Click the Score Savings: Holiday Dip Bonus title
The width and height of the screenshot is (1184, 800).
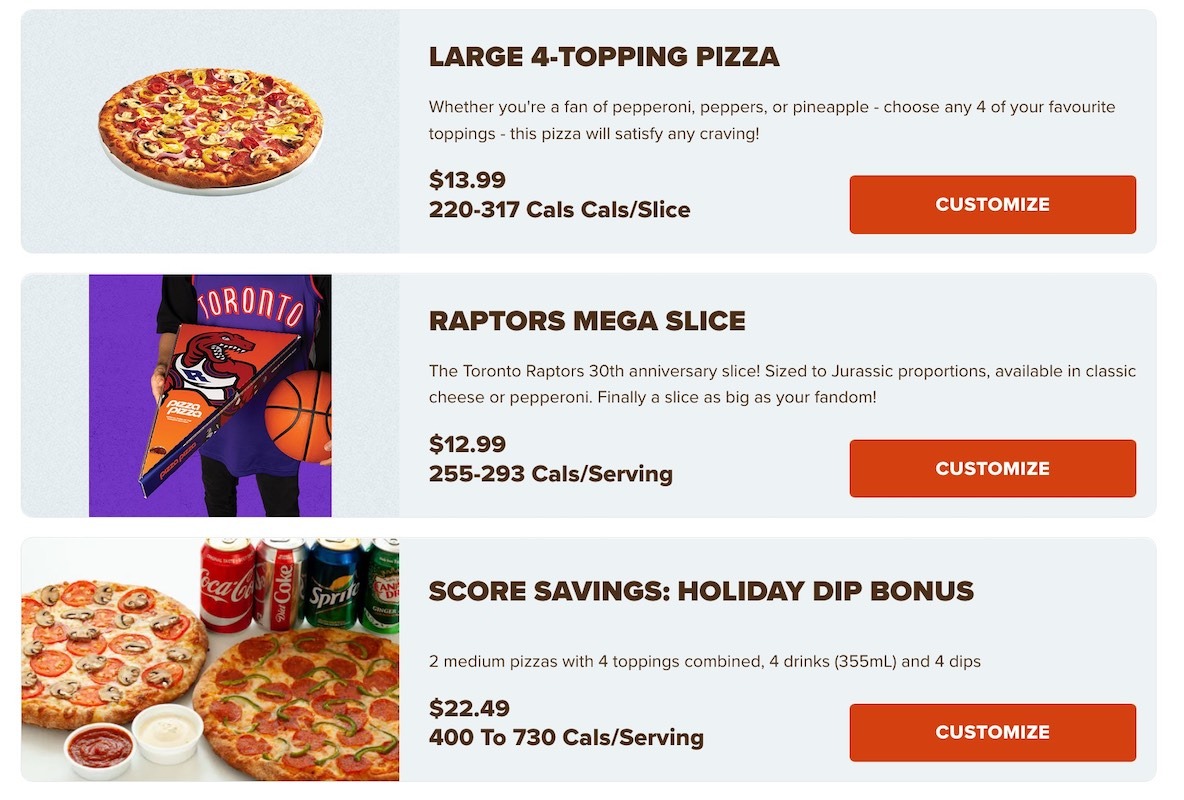700,591
